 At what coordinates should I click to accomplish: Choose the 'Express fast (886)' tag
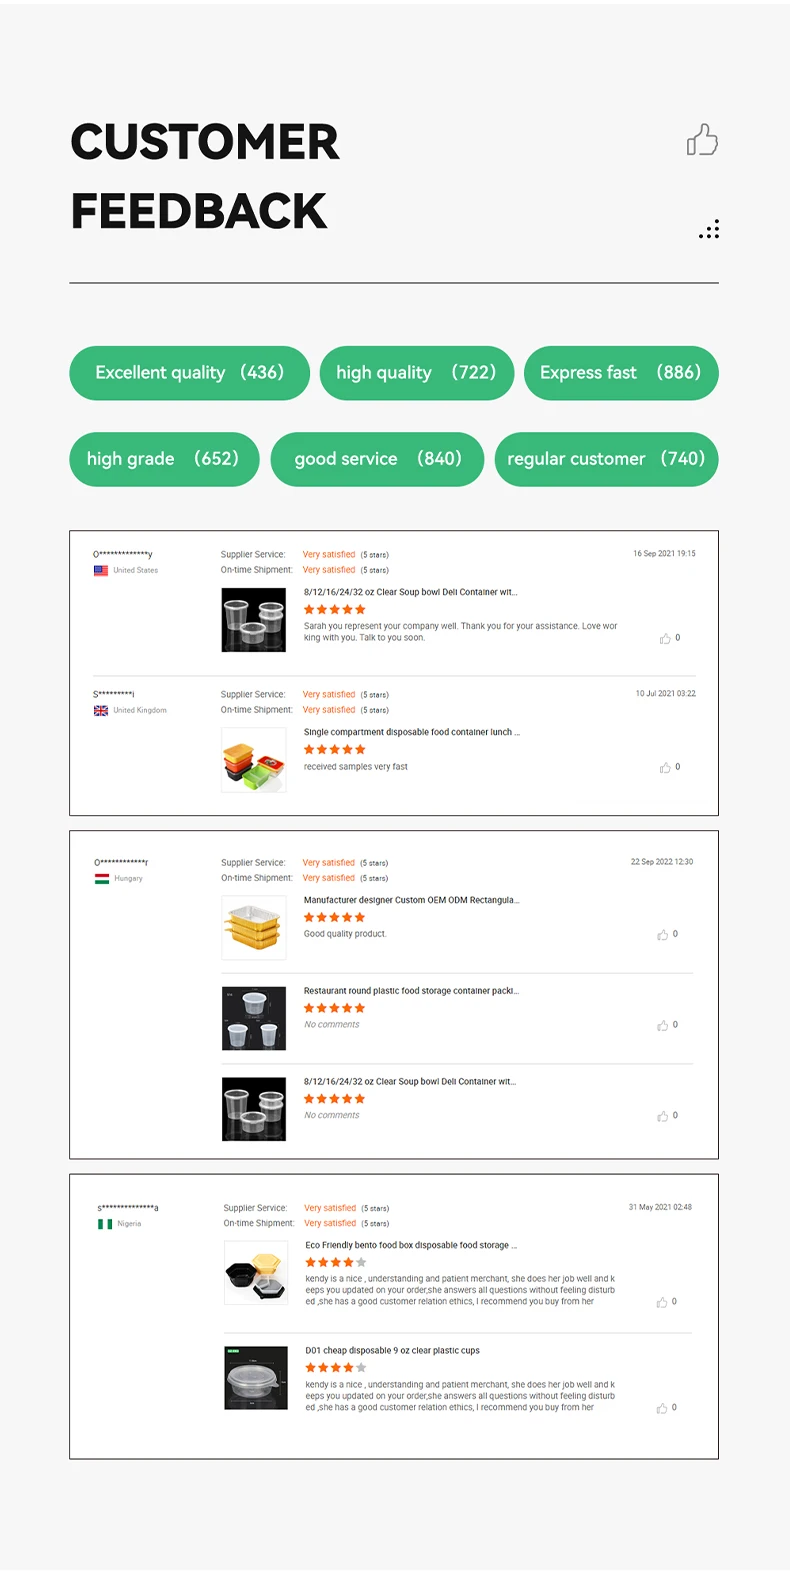620,373
